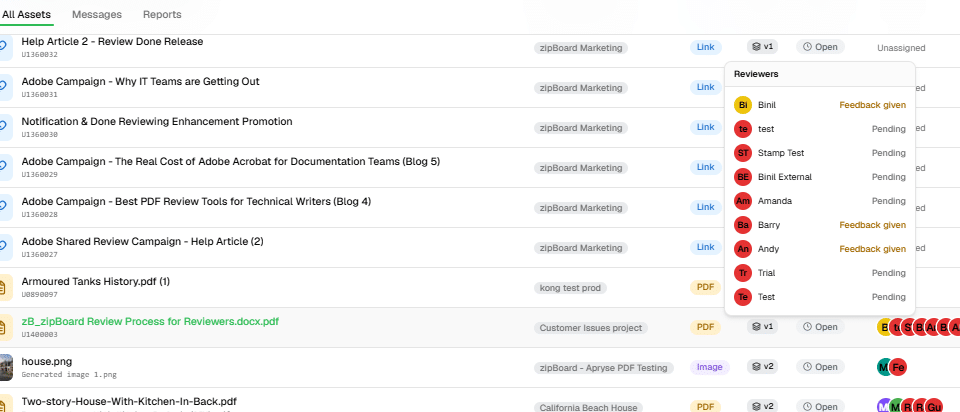Click Barry's Feedback given status
960x412 pixels.
click(x=872, y=225)
